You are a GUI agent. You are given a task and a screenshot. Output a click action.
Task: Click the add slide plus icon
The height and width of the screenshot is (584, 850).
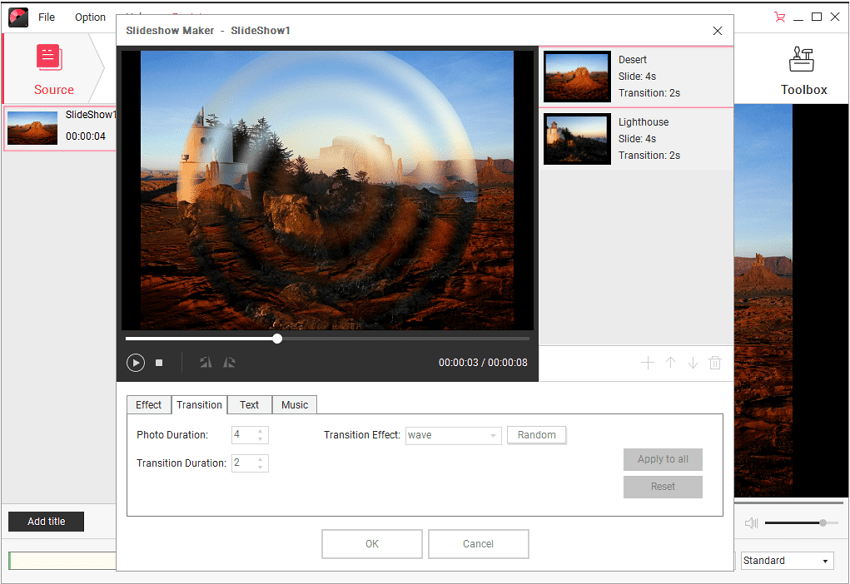click(647, 363)
